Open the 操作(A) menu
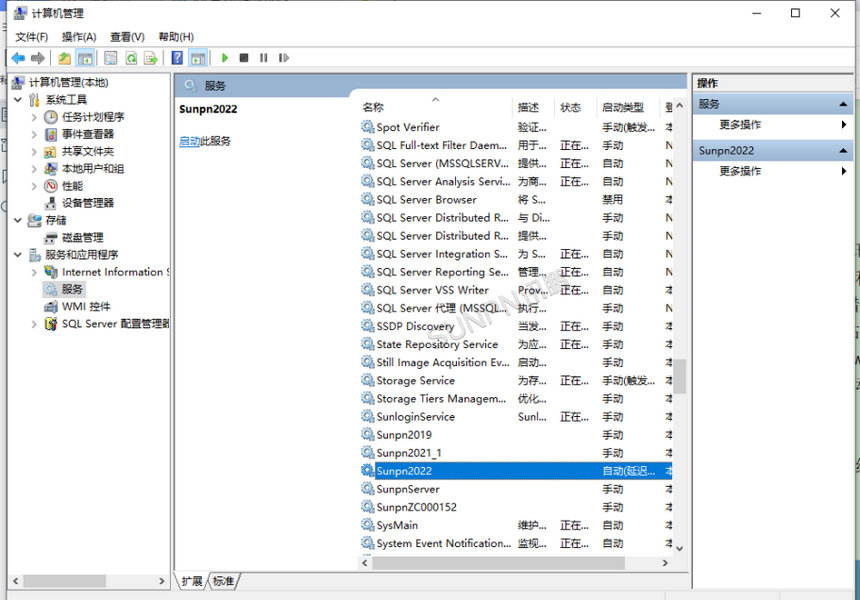 click(79, 37)
